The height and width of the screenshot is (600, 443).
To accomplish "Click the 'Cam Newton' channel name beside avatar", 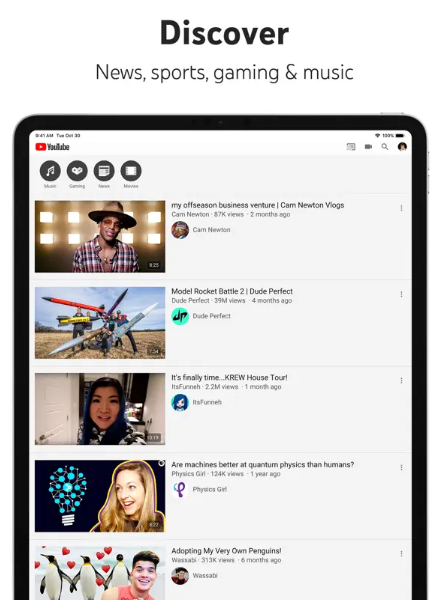I will click(x=211, y=230).
